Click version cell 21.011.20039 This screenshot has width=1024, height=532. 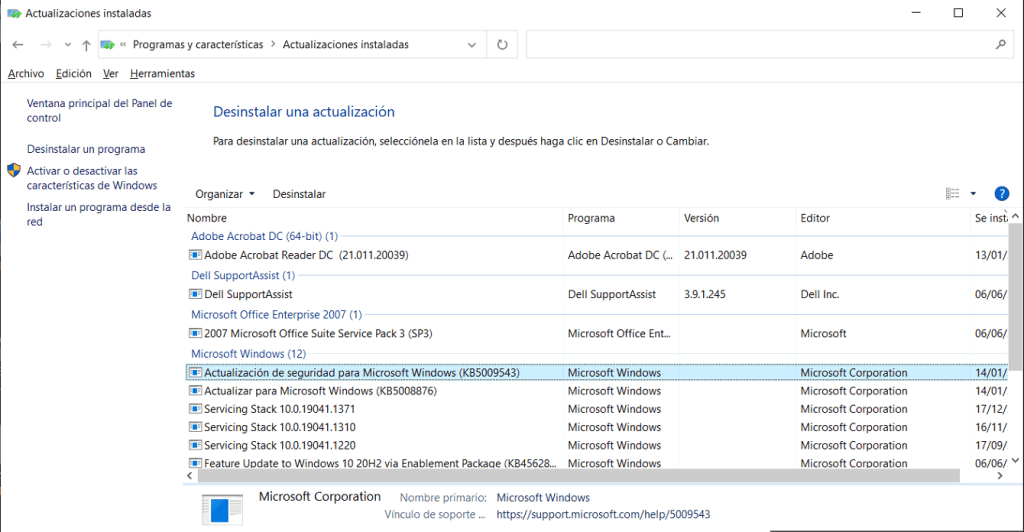[715, 255]
